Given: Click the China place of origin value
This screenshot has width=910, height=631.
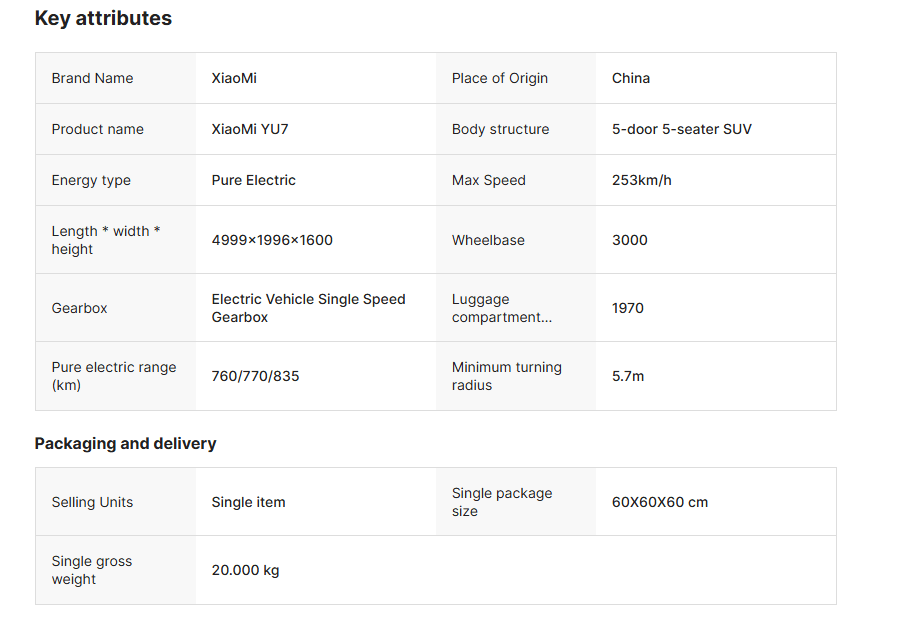Looking at the screenshot, I should 631,78.
